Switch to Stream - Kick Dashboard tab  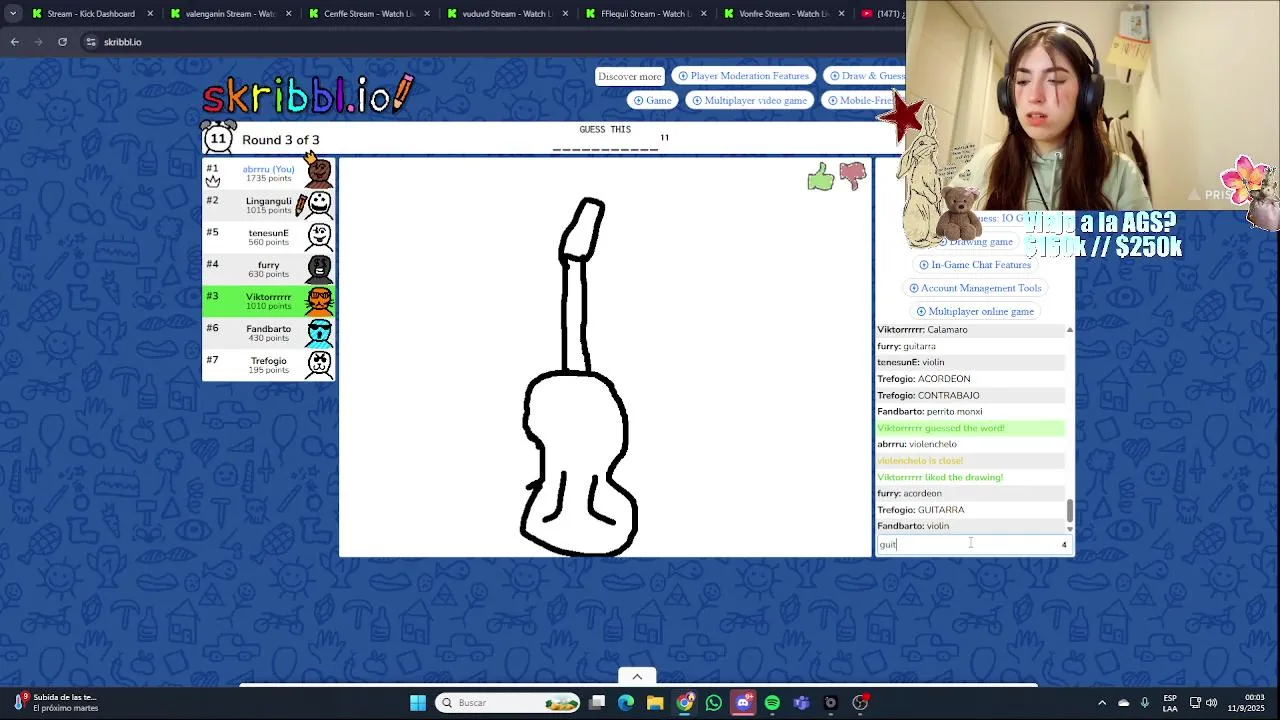tap(91, 14)
